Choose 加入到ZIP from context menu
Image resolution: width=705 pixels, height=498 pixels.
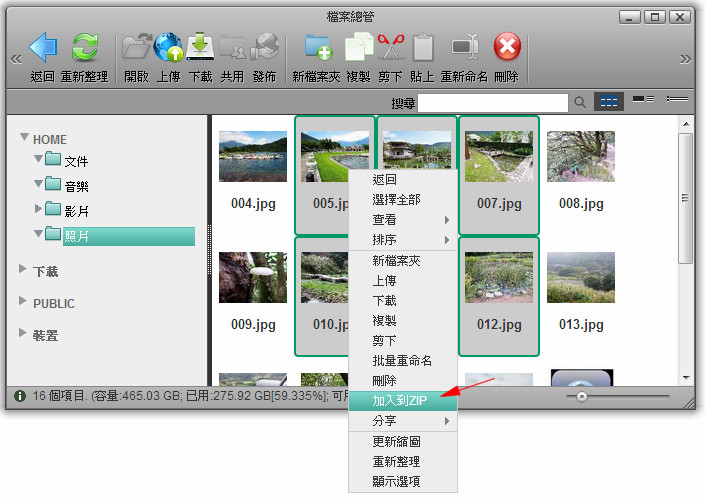[398, 401]
